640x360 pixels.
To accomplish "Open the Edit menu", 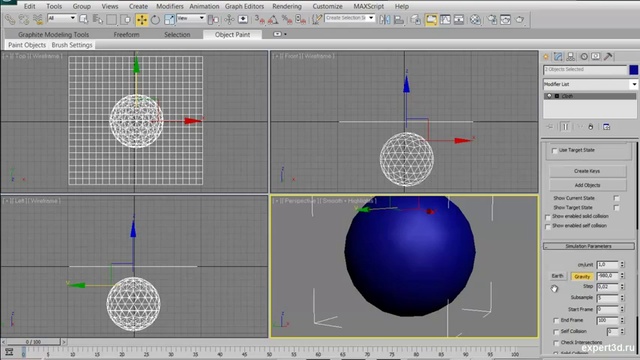I will [x=29, y=6].
